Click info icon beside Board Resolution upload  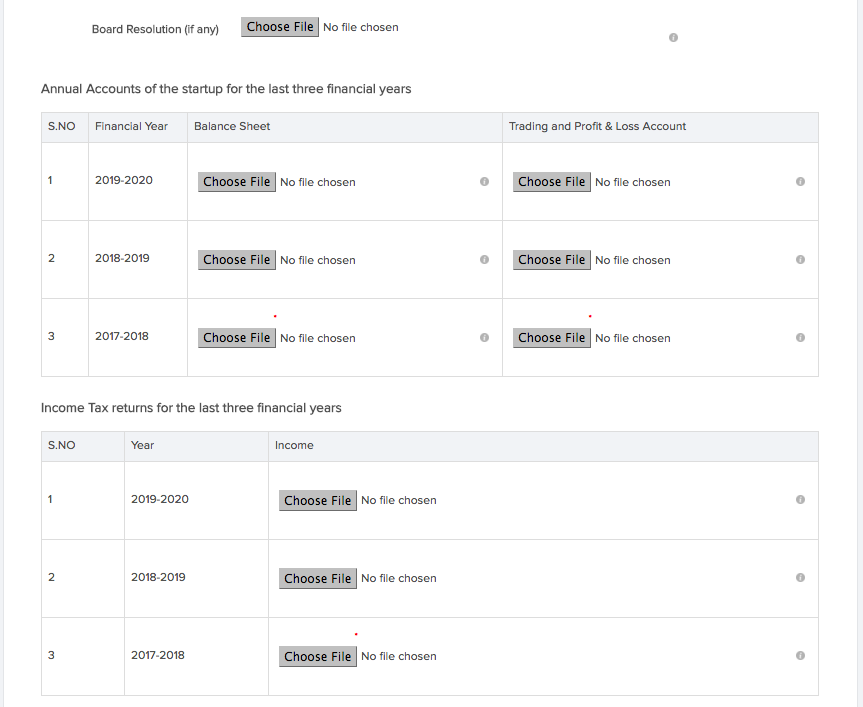click(673, 38)
